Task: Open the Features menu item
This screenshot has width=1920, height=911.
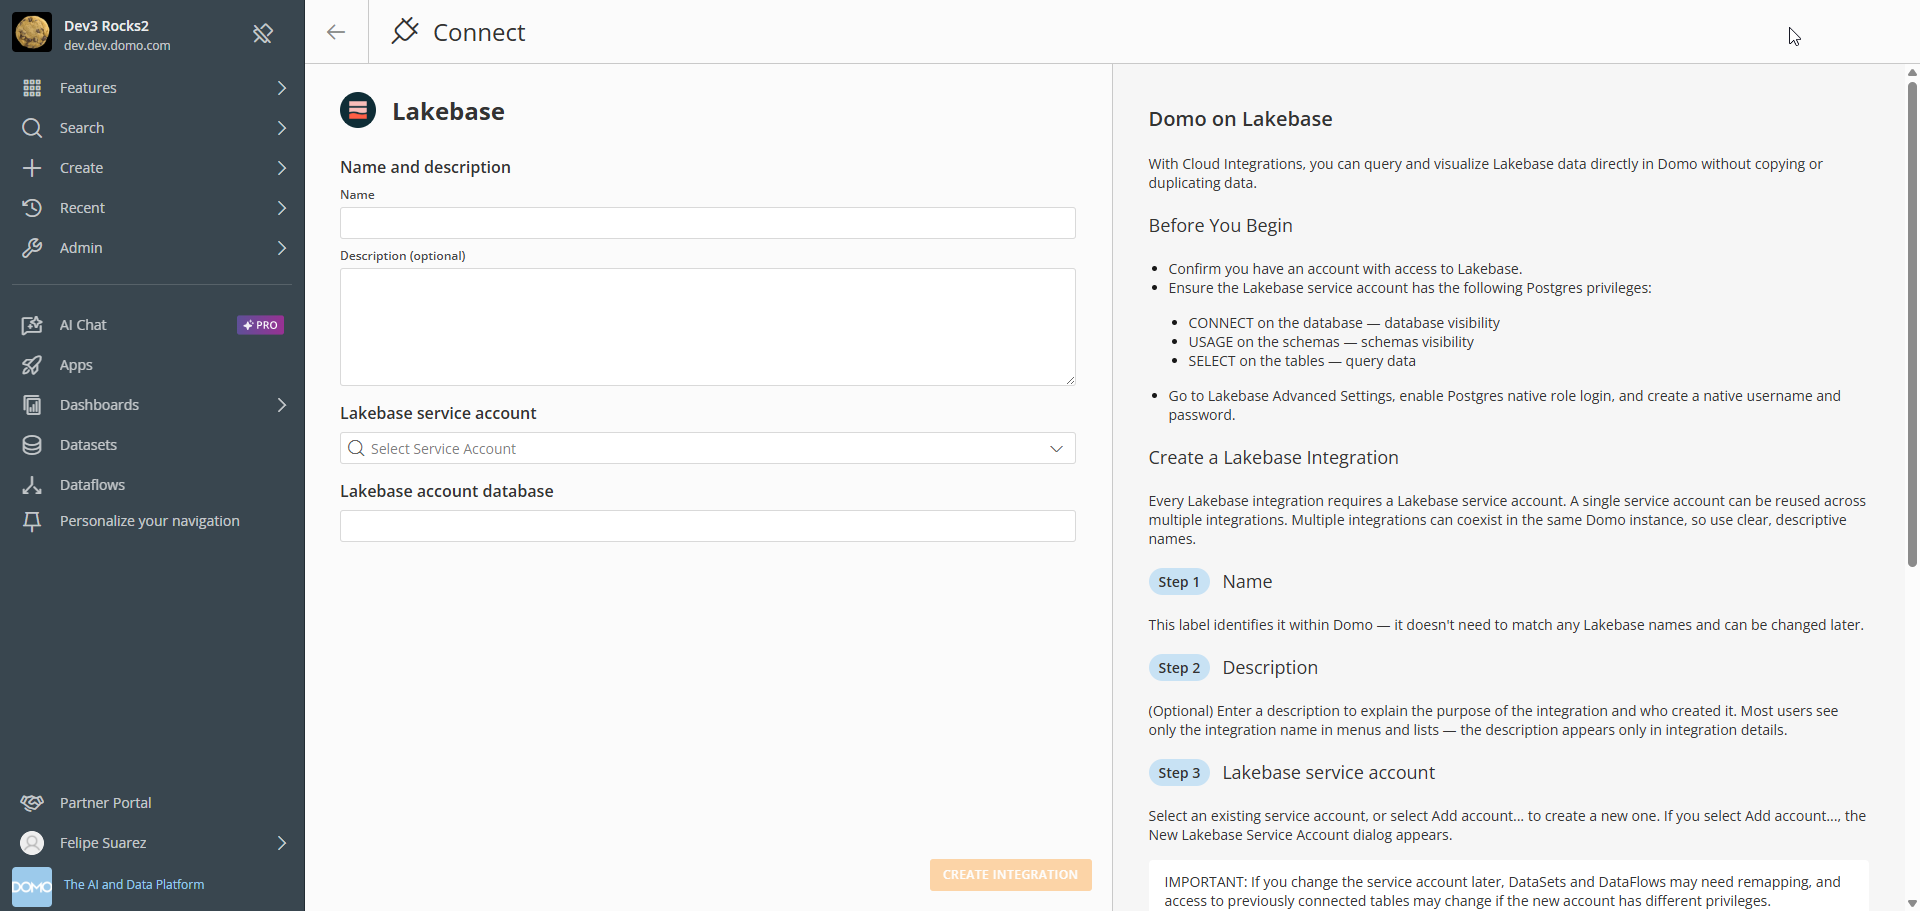Action: tap(152, 88)
